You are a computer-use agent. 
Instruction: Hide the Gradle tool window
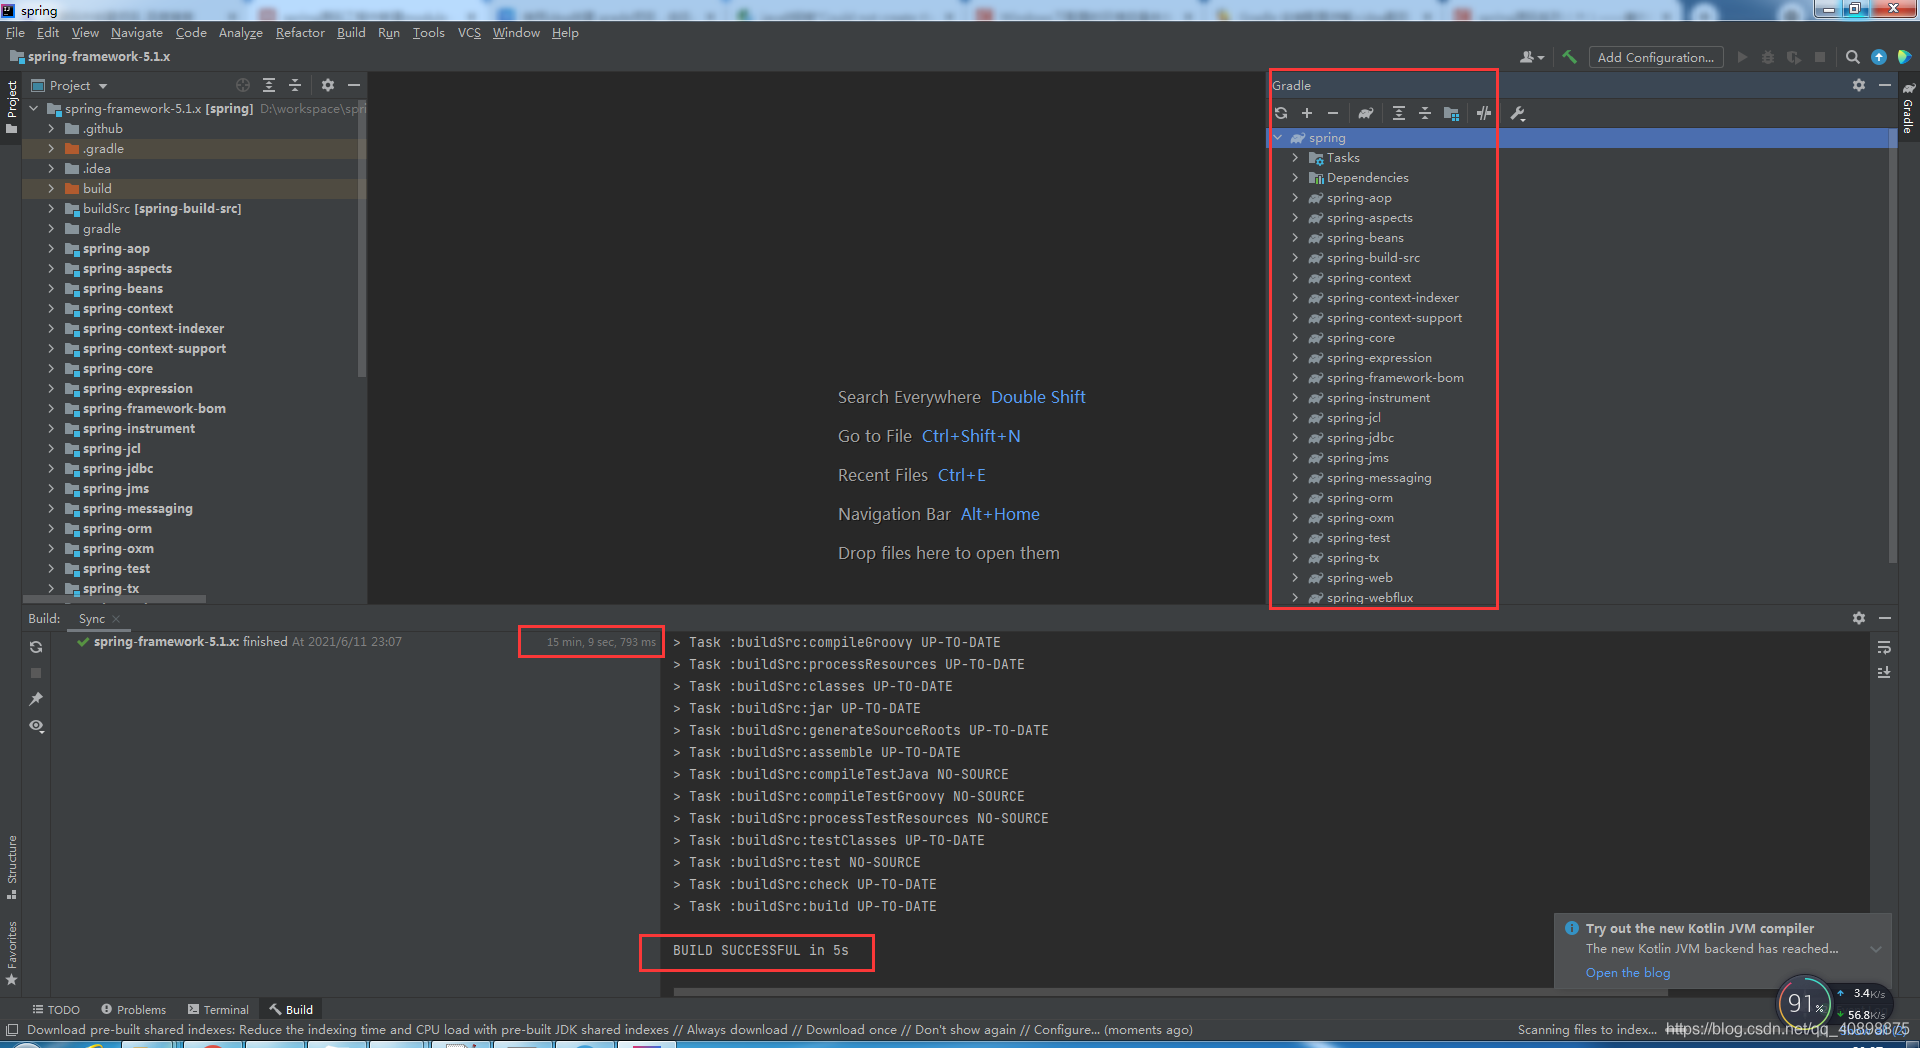(1885, 85)
